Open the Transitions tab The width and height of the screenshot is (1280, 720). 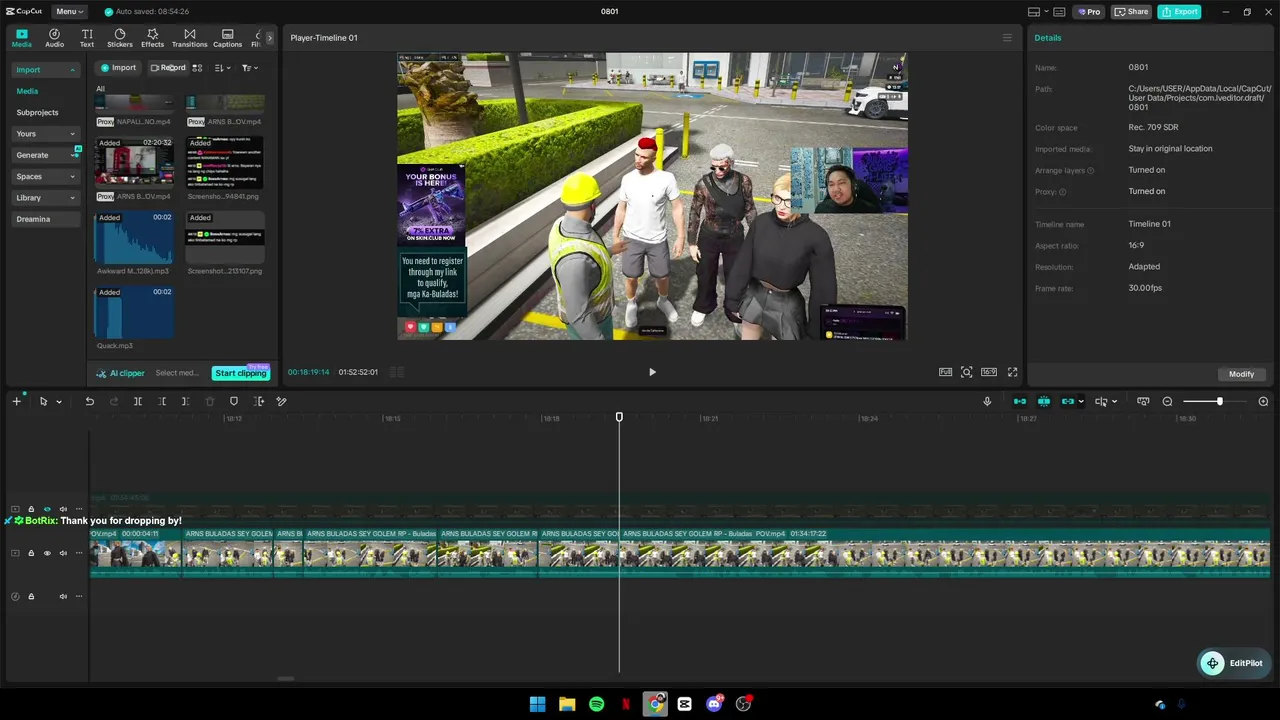[189, 38]
